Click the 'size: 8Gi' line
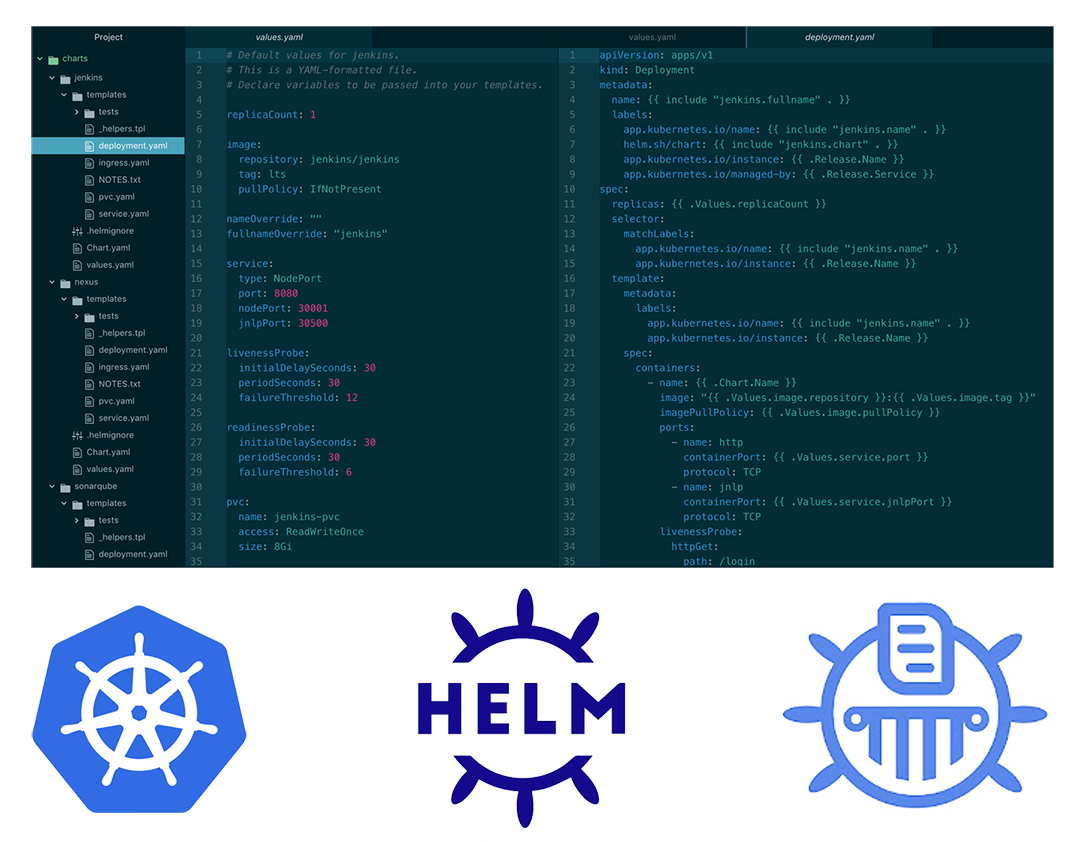 point(265,547)
